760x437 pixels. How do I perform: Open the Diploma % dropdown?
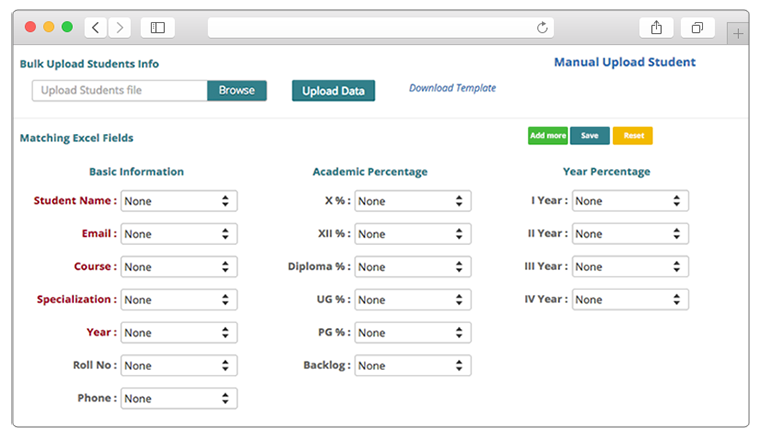(412, 267)
